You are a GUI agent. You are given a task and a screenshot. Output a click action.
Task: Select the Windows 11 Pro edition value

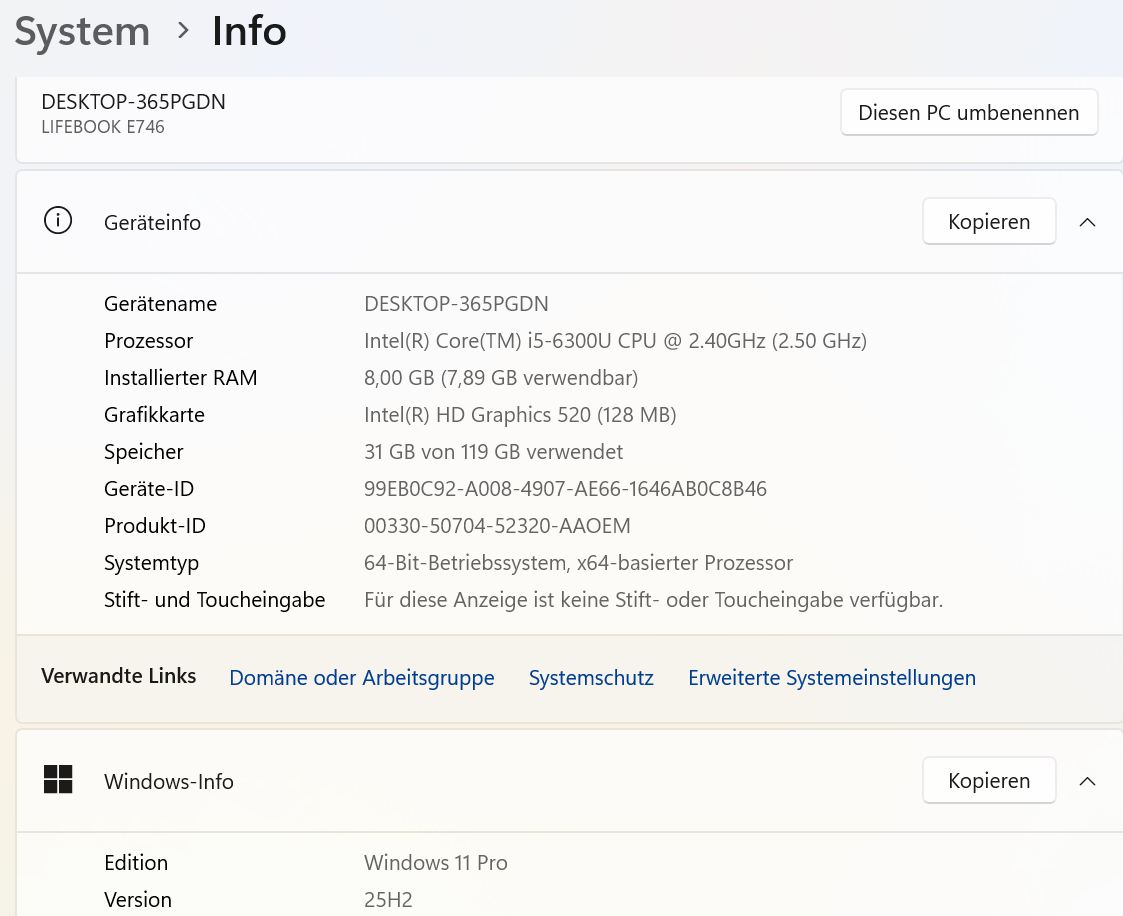coord(435,862)
